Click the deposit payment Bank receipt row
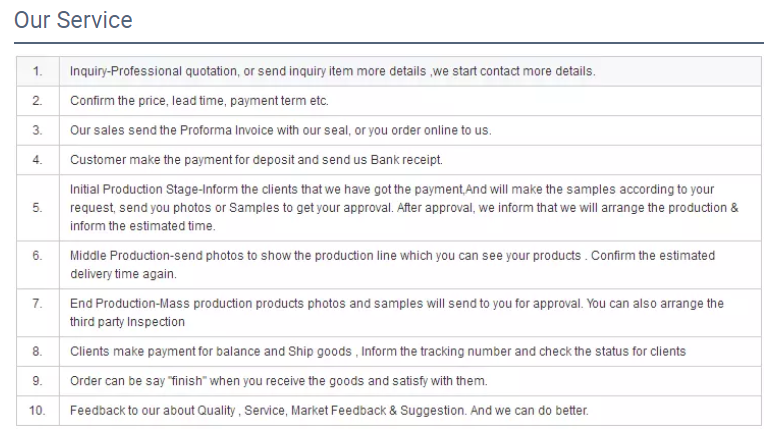775x433 pixels. [256, 160]
